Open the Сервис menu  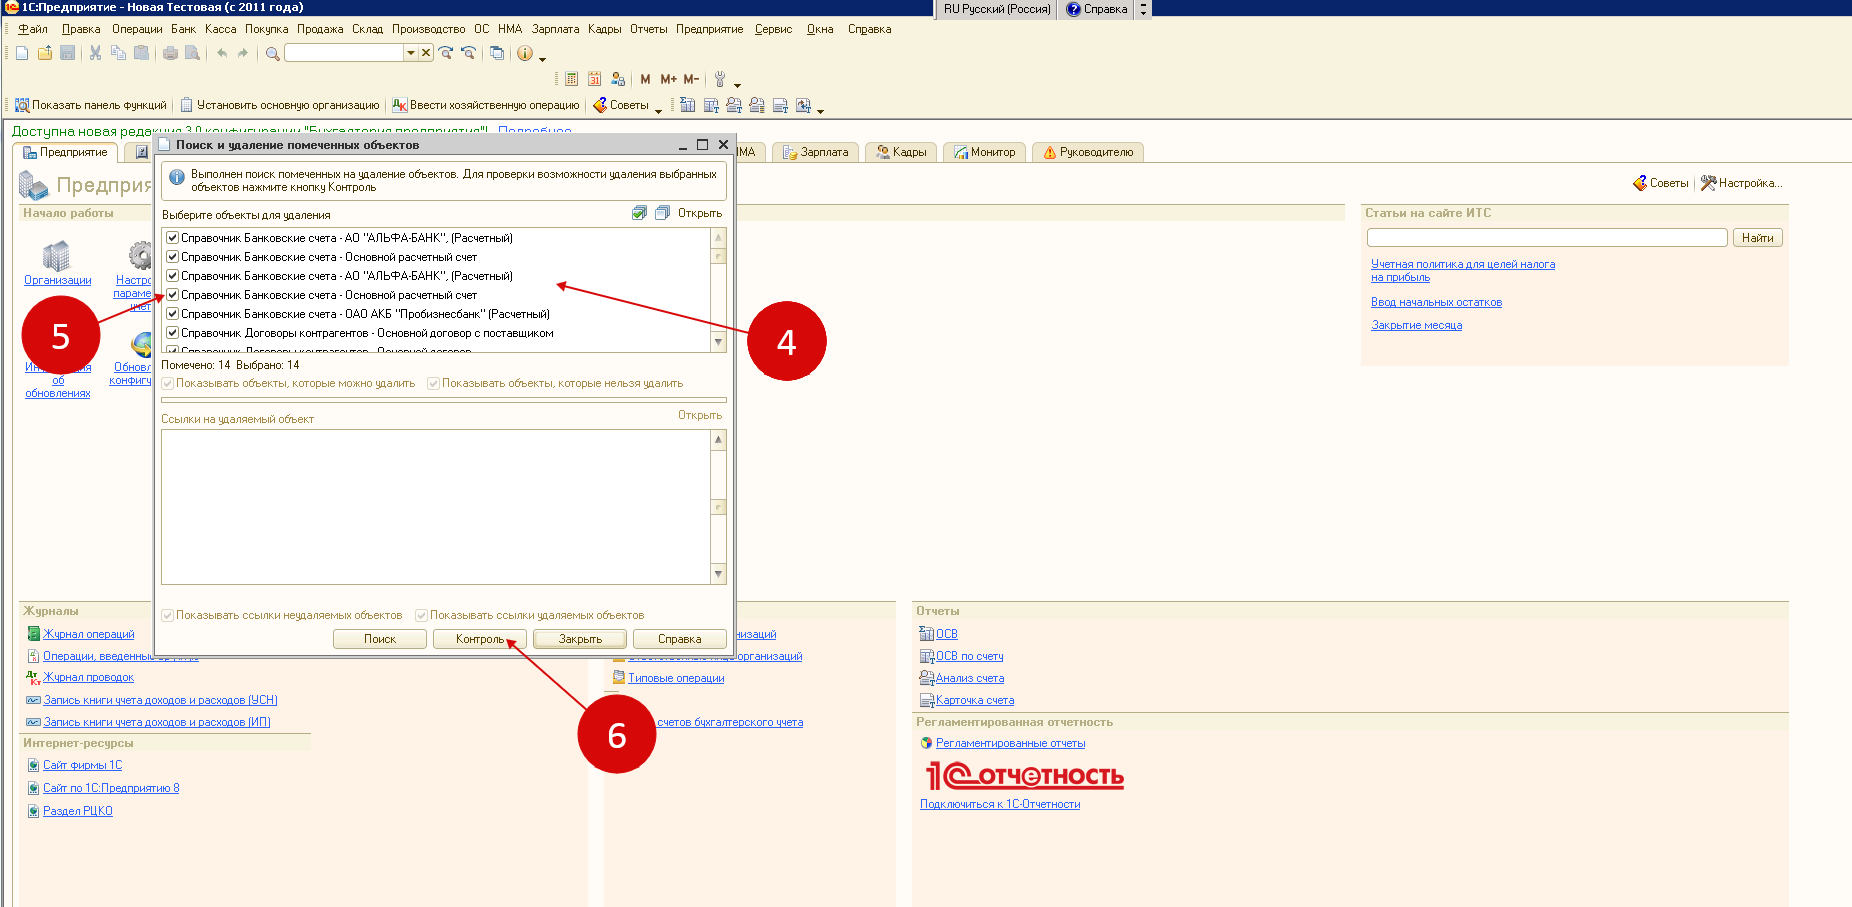coord(773,29)
